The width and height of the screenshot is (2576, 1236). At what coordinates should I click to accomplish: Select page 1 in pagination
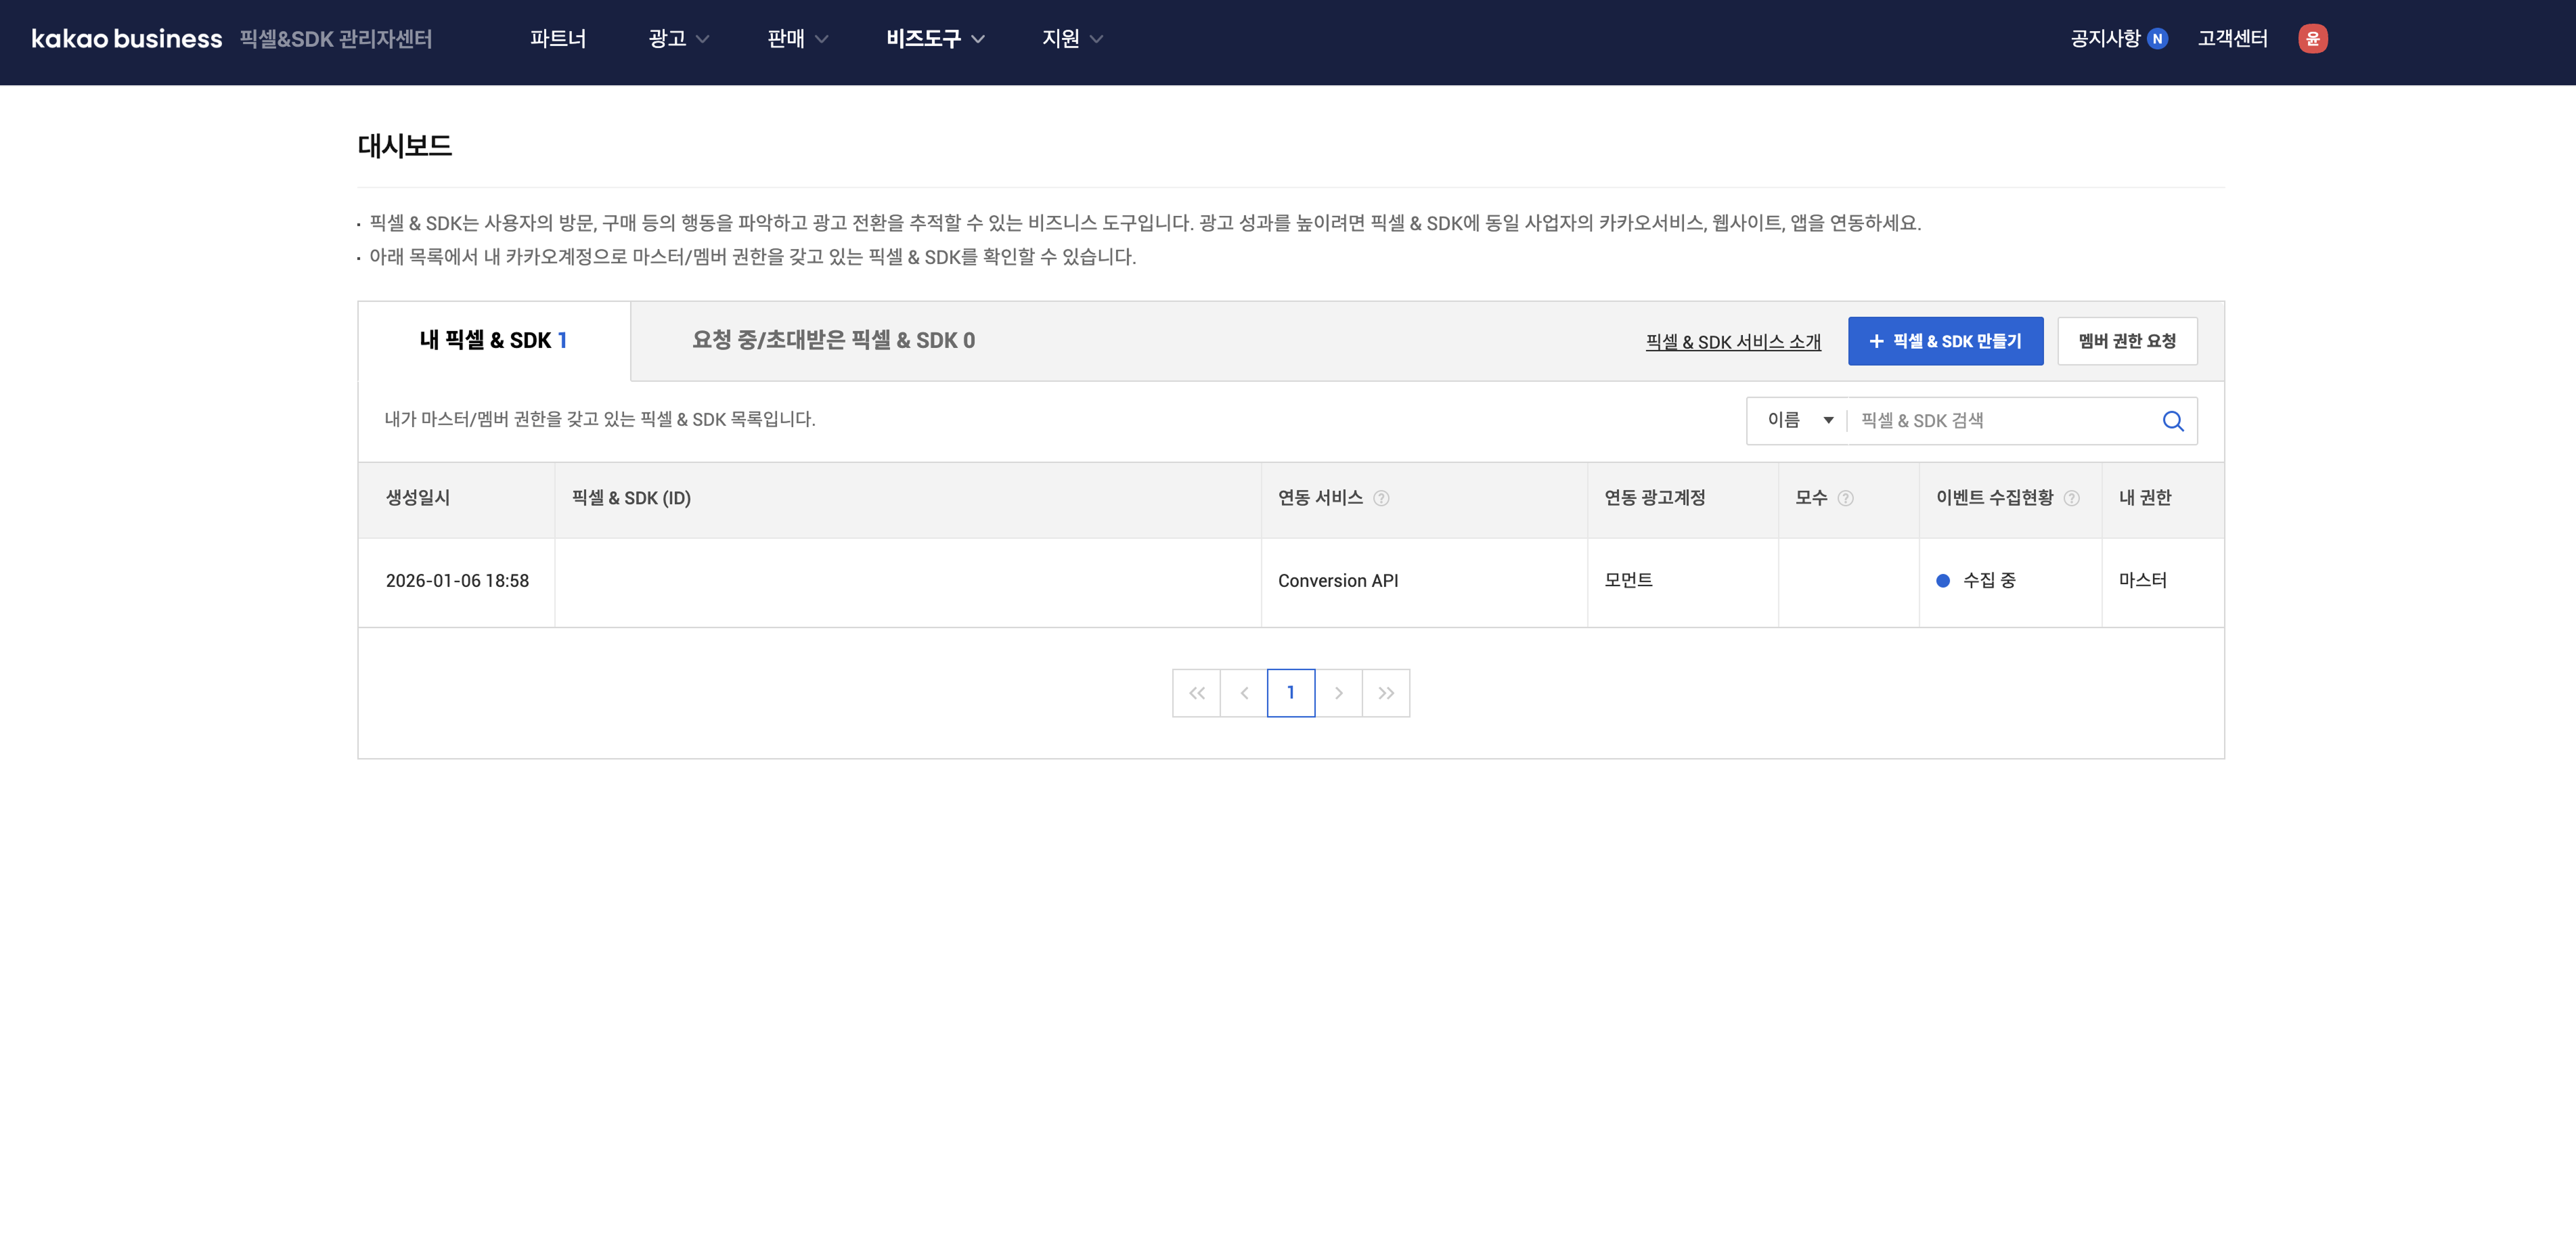tap(1291, 693)
